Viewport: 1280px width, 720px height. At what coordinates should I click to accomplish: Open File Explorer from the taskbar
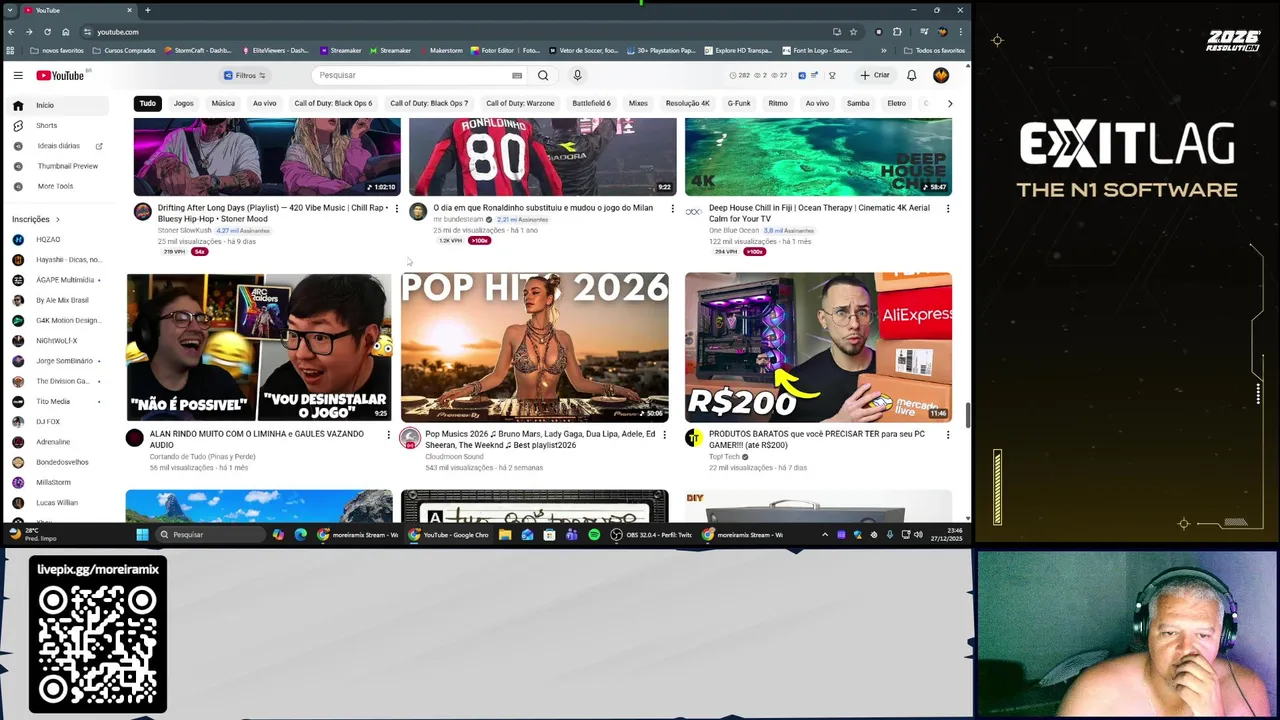(x=505, y=535)
